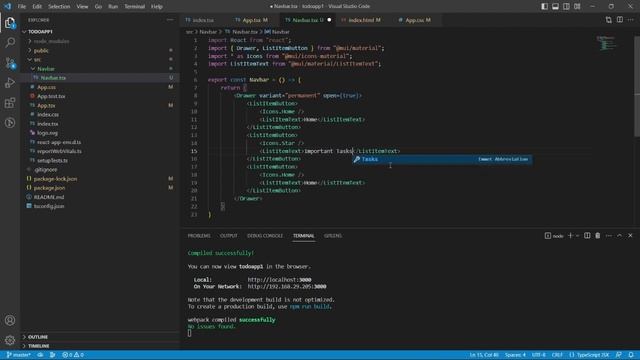640x360 pixels.
Task: Toggle the secondary sidebar layout icon
Action: pyautogui.click(x=566, y=7)
